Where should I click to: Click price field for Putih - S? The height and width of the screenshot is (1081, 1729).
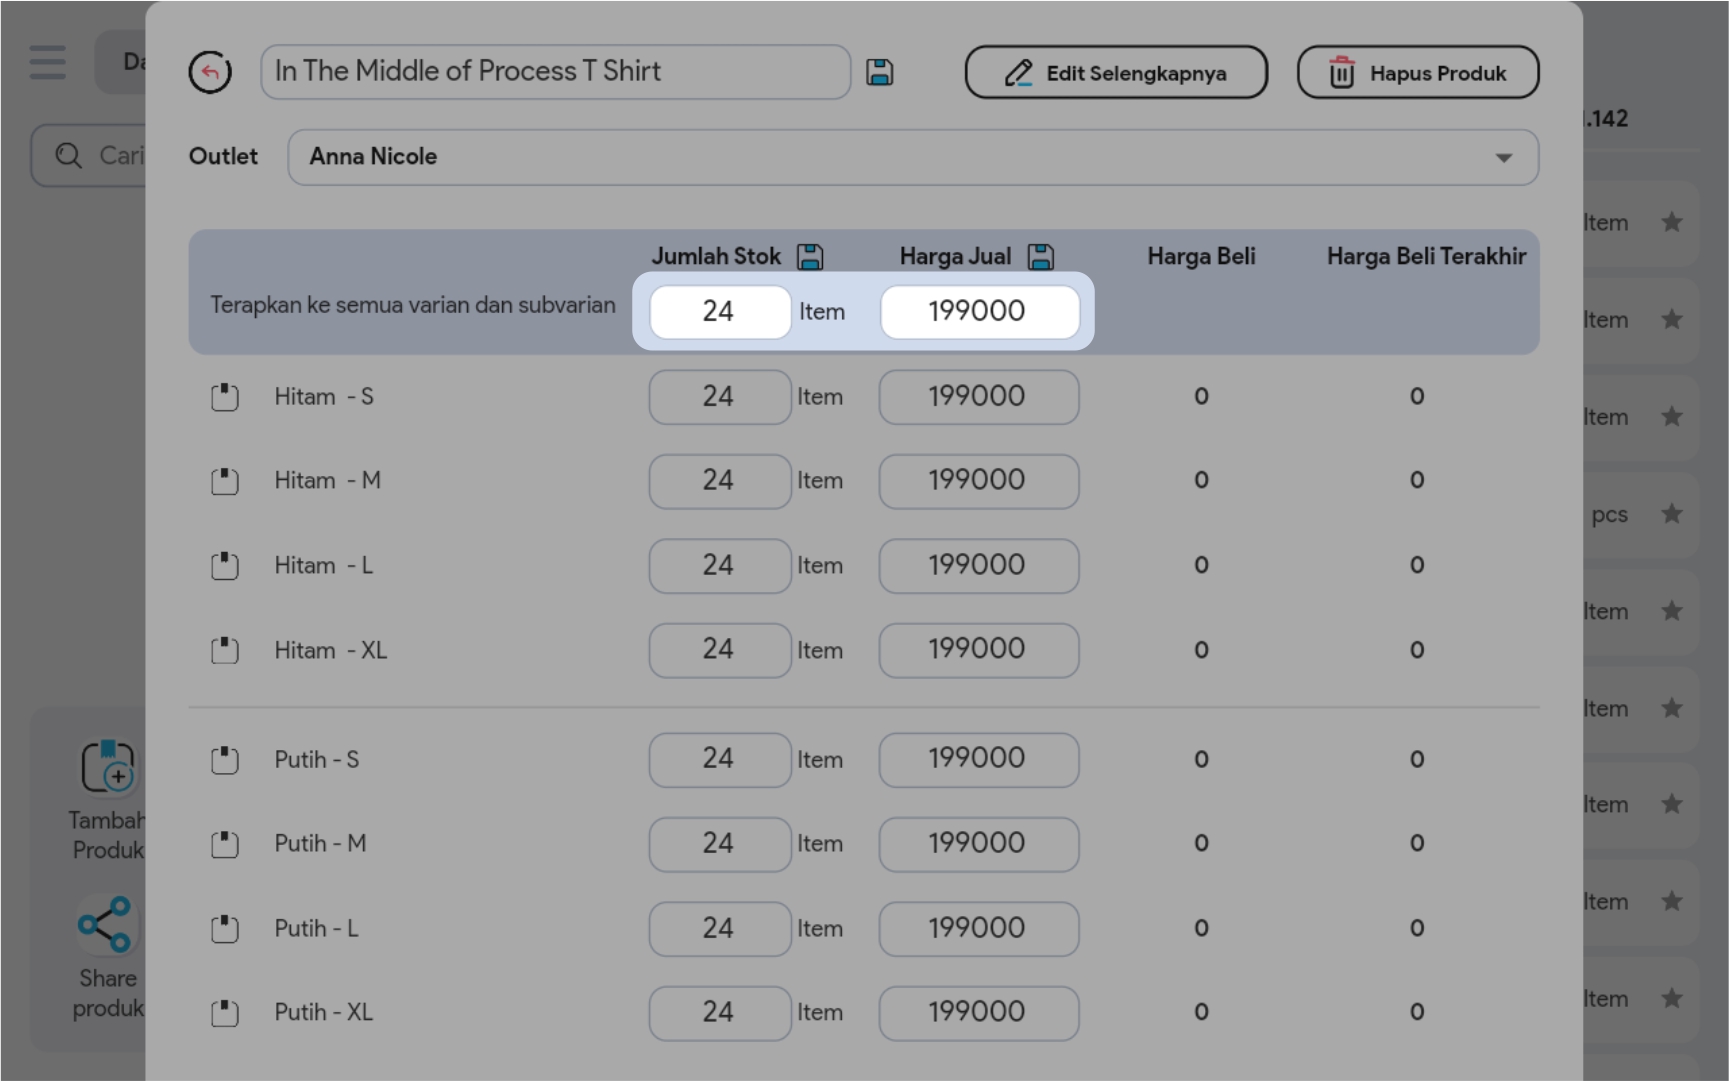click(x=978, y=760)
